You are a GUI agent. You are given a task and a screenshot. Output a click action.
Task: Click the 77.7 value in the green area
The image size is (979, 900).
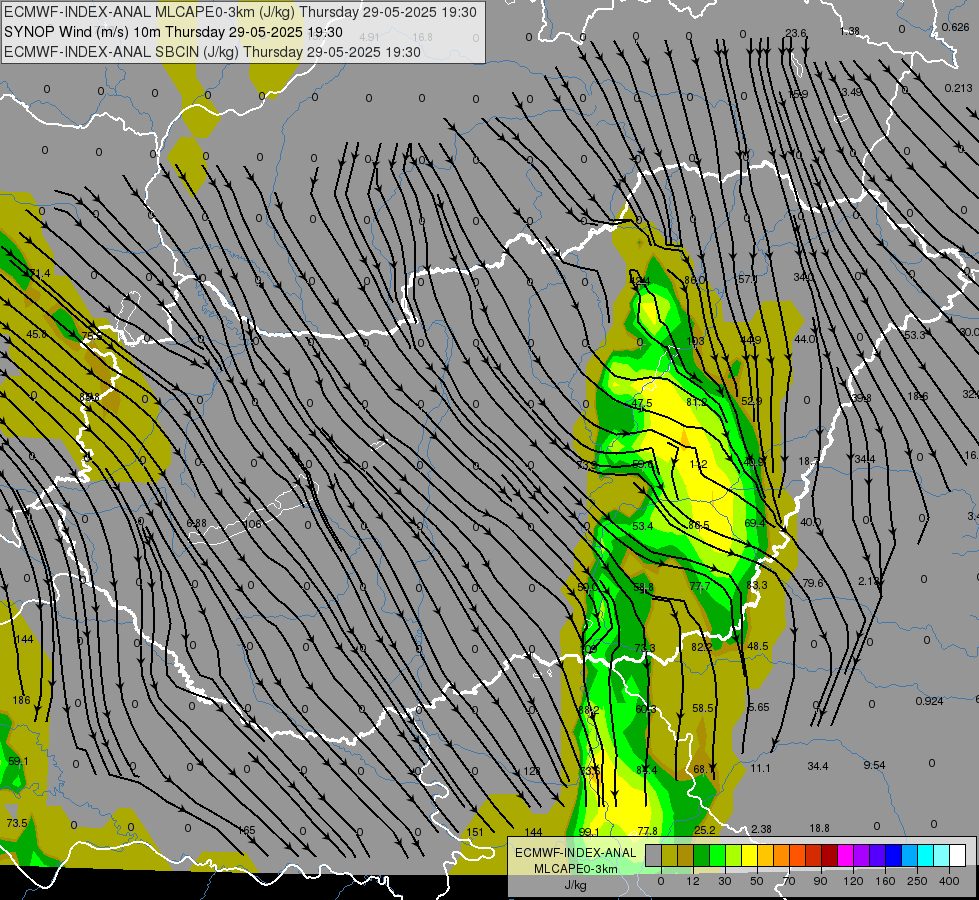pos(700,586)
